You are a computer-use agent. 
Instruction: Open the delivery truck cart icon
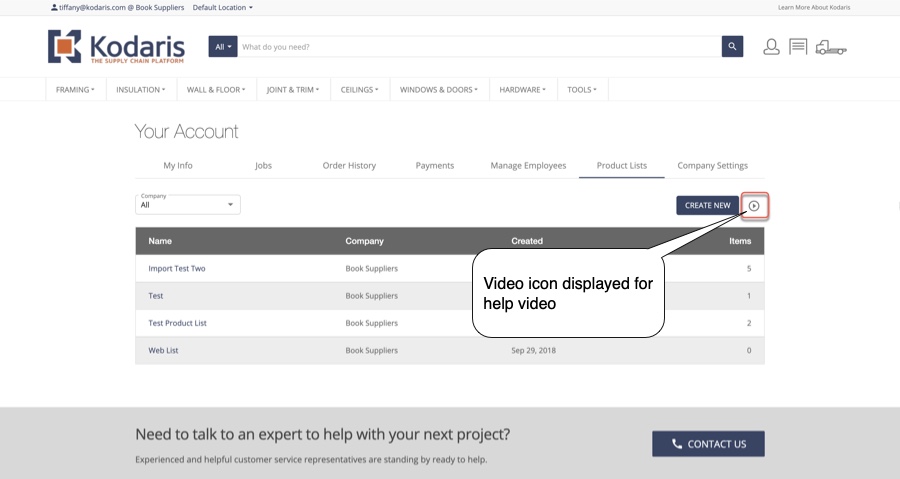click(x=831, y=47)
